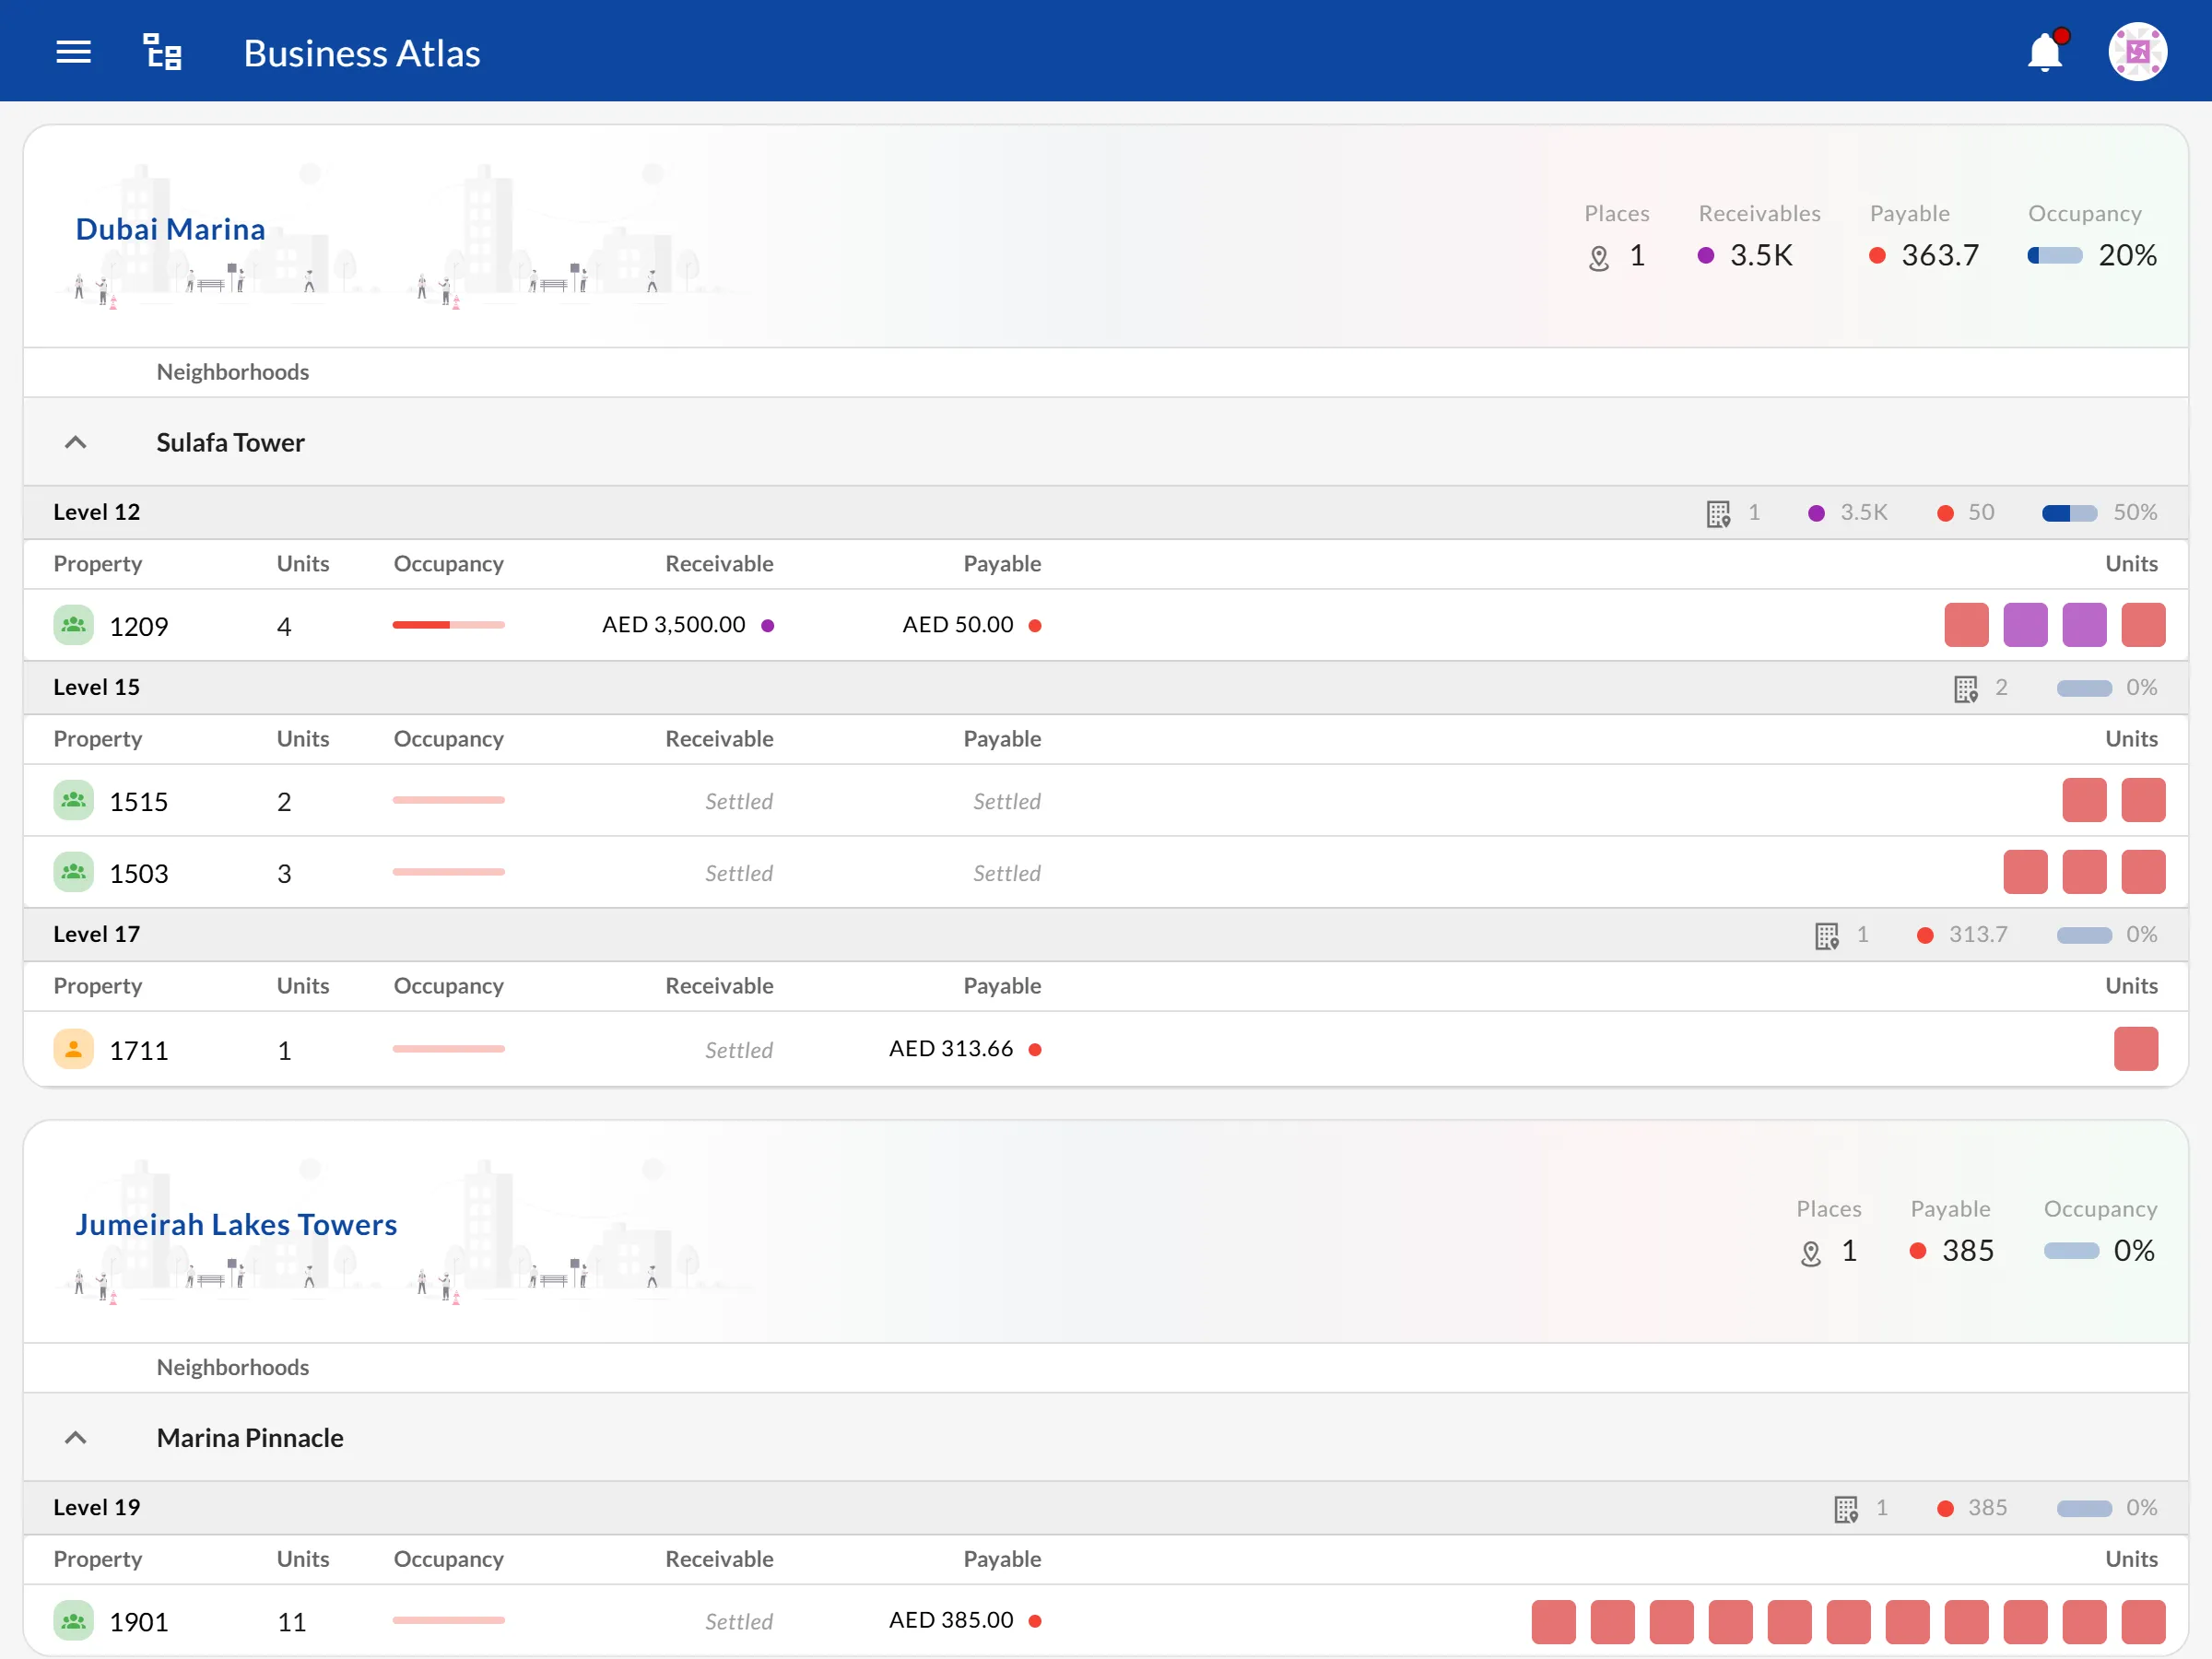Collapse the Marina Pinnacle neighborhood
The height and width of the screenshot is (1659, 2212).
click(75, 1437)
